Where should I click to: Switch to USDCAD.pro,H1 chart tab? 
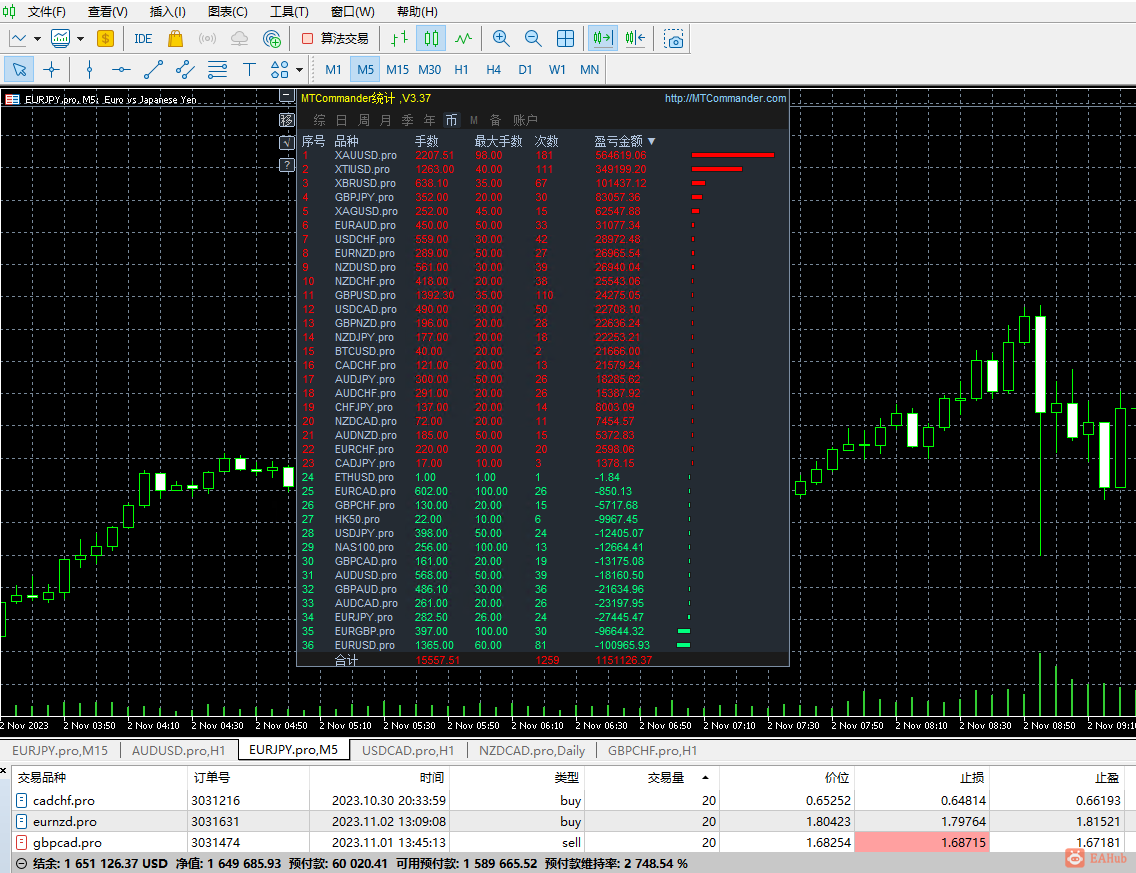pos(408,751)
